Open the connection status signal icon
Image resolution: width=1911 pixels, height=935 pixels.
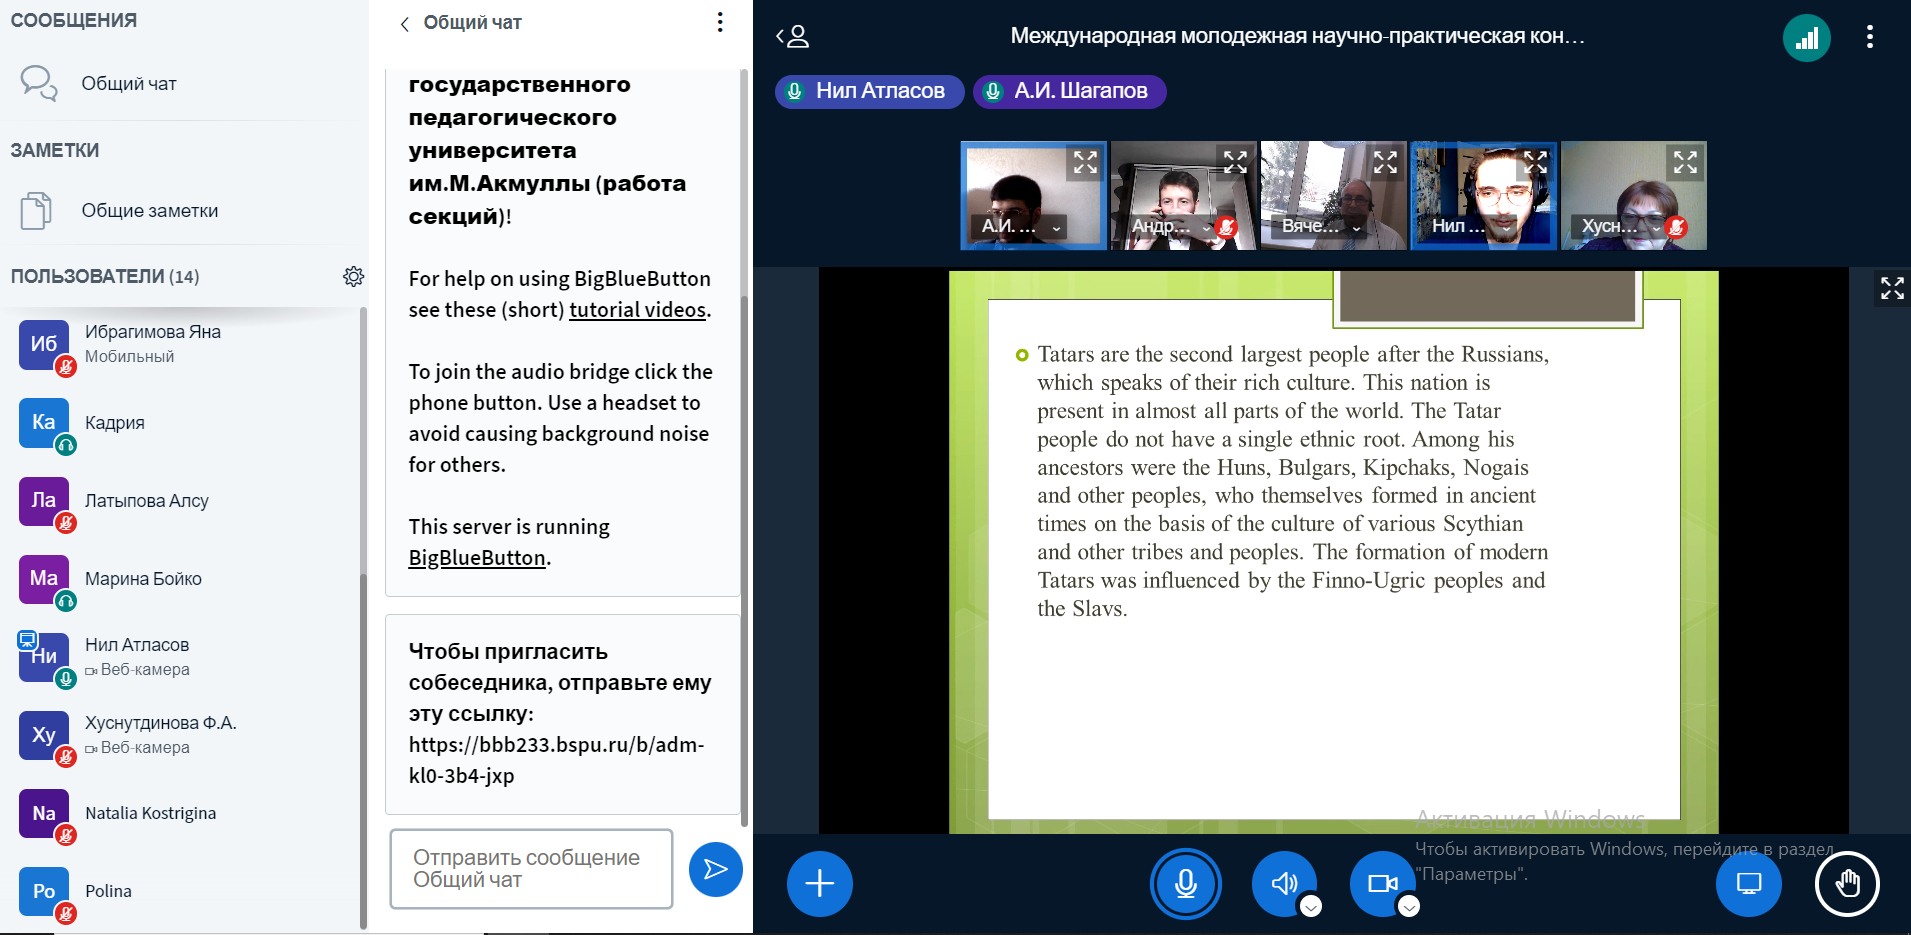tap(1806, 39)
